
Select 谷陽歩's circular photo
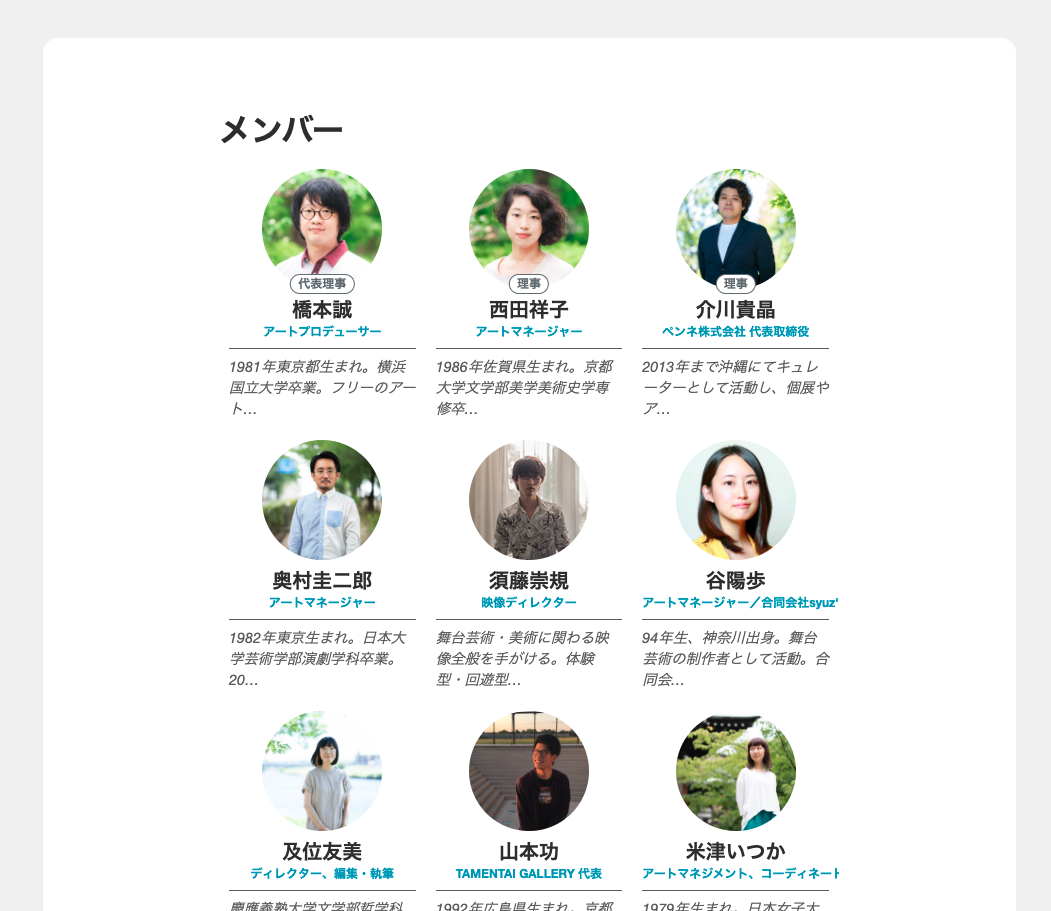click(736, 500)
